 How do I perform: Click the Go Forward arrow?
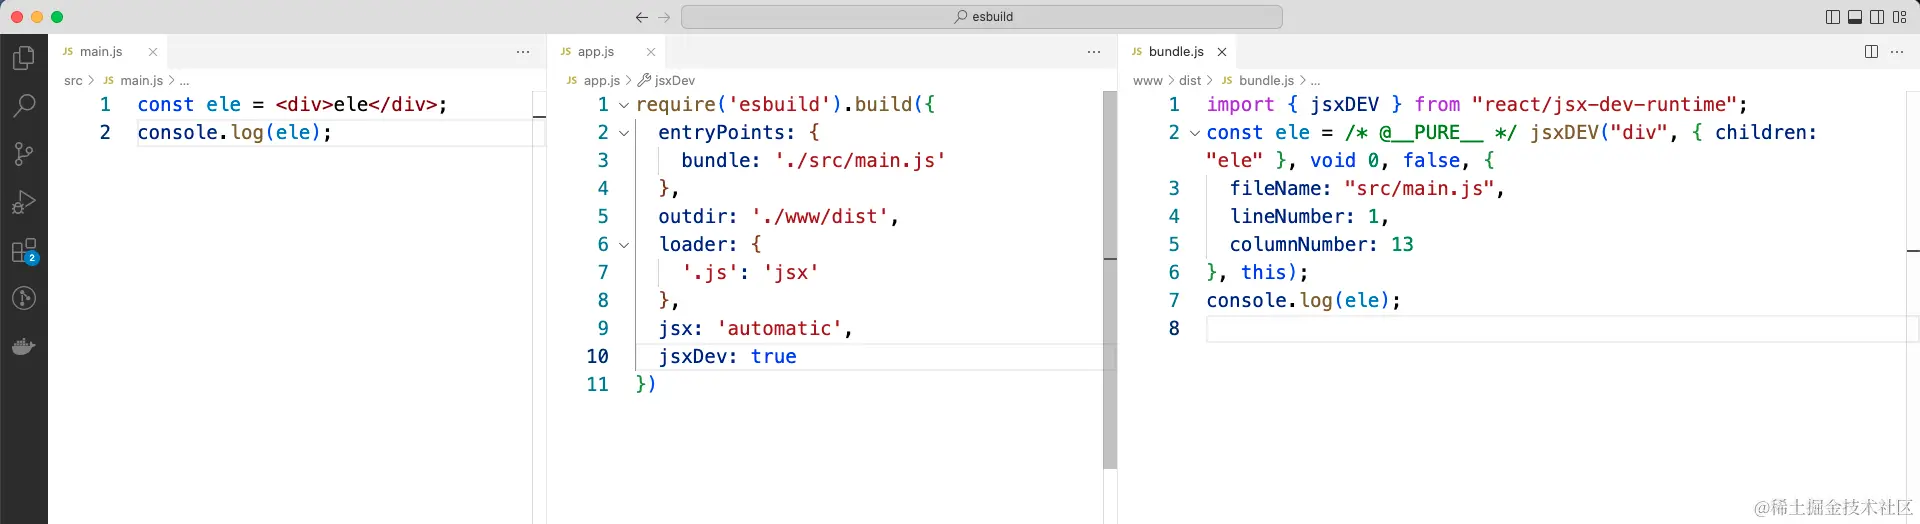tap(664, 17)
